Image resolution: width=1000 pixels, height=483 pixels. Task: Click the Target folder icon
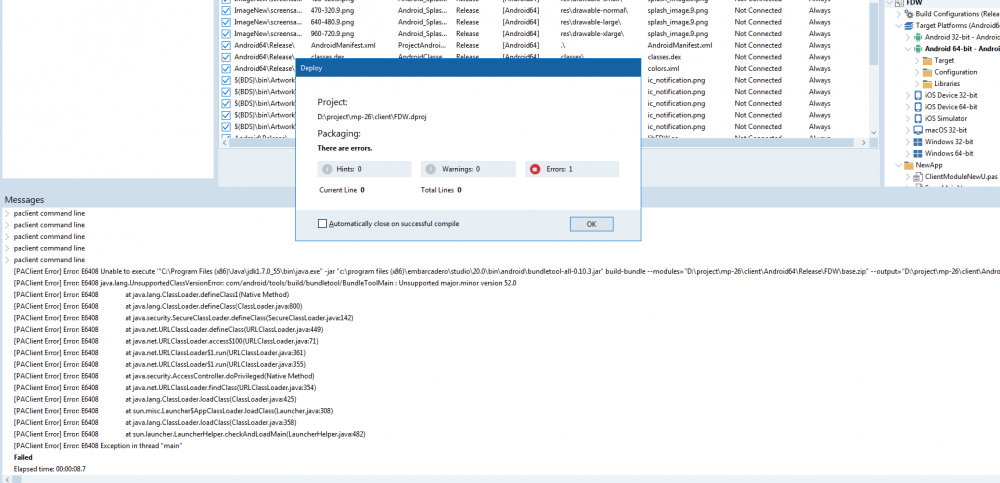tap(927, 61)
